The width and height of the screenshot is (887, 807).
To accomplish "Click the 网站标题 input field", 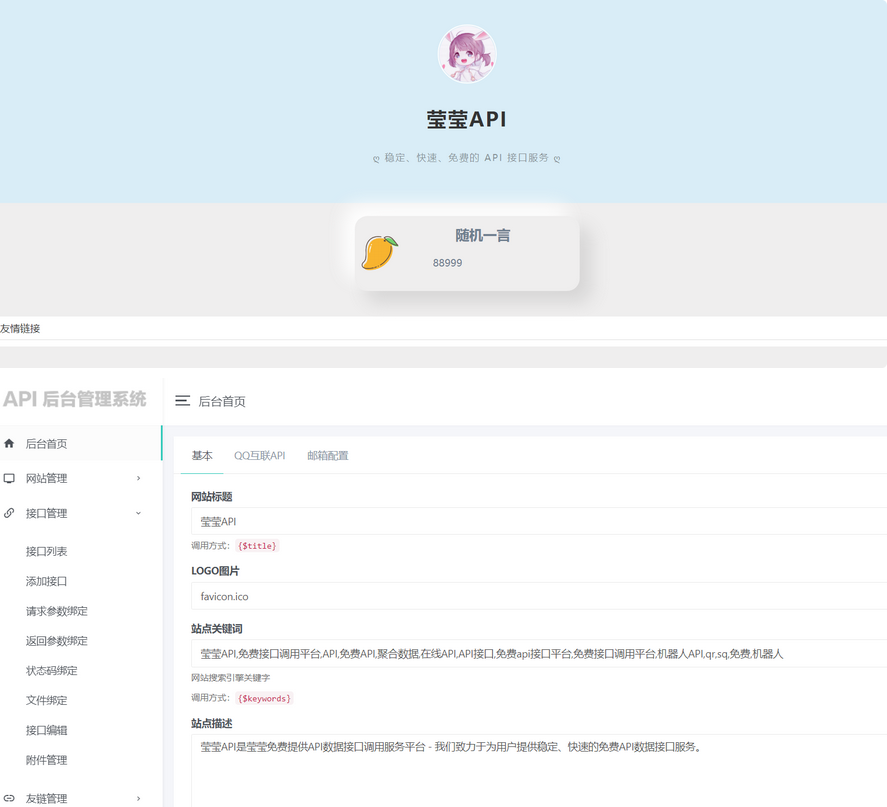I will tap(539, 521).
